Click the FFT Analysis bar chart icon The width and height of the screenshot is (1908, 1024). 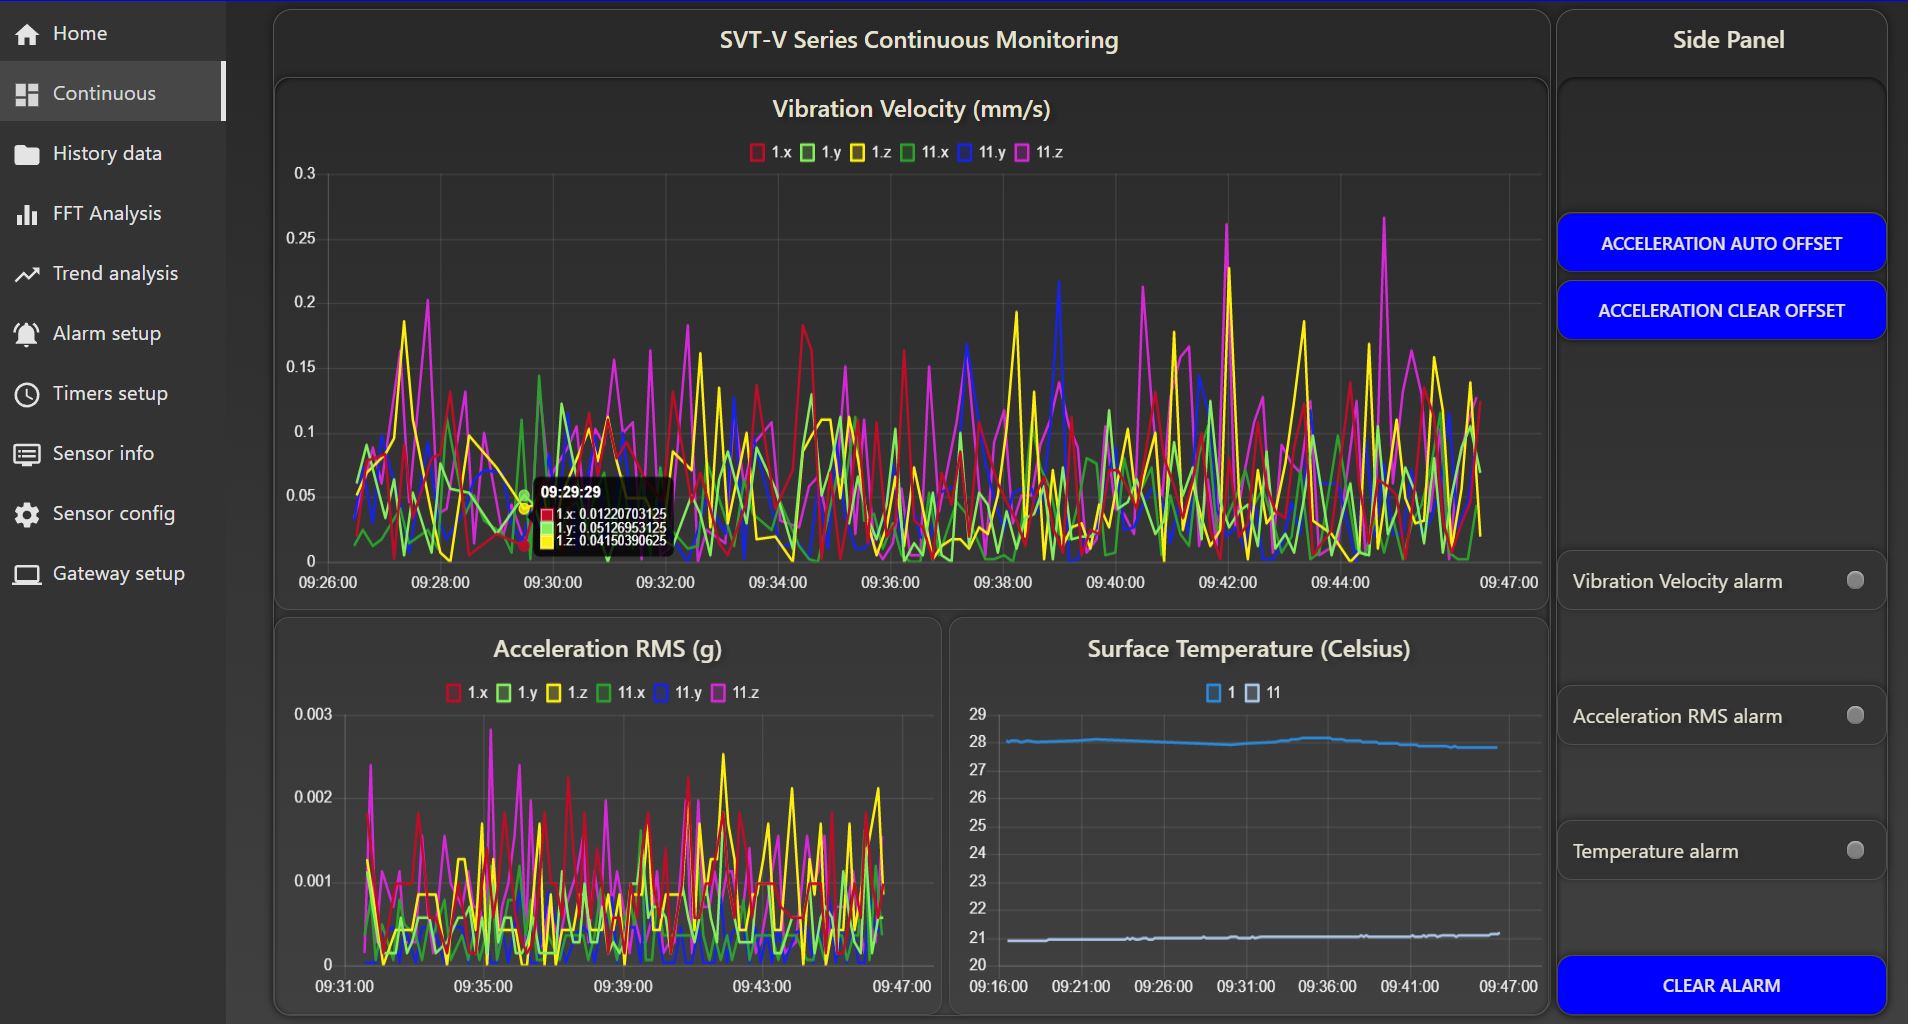coord(27,214)
